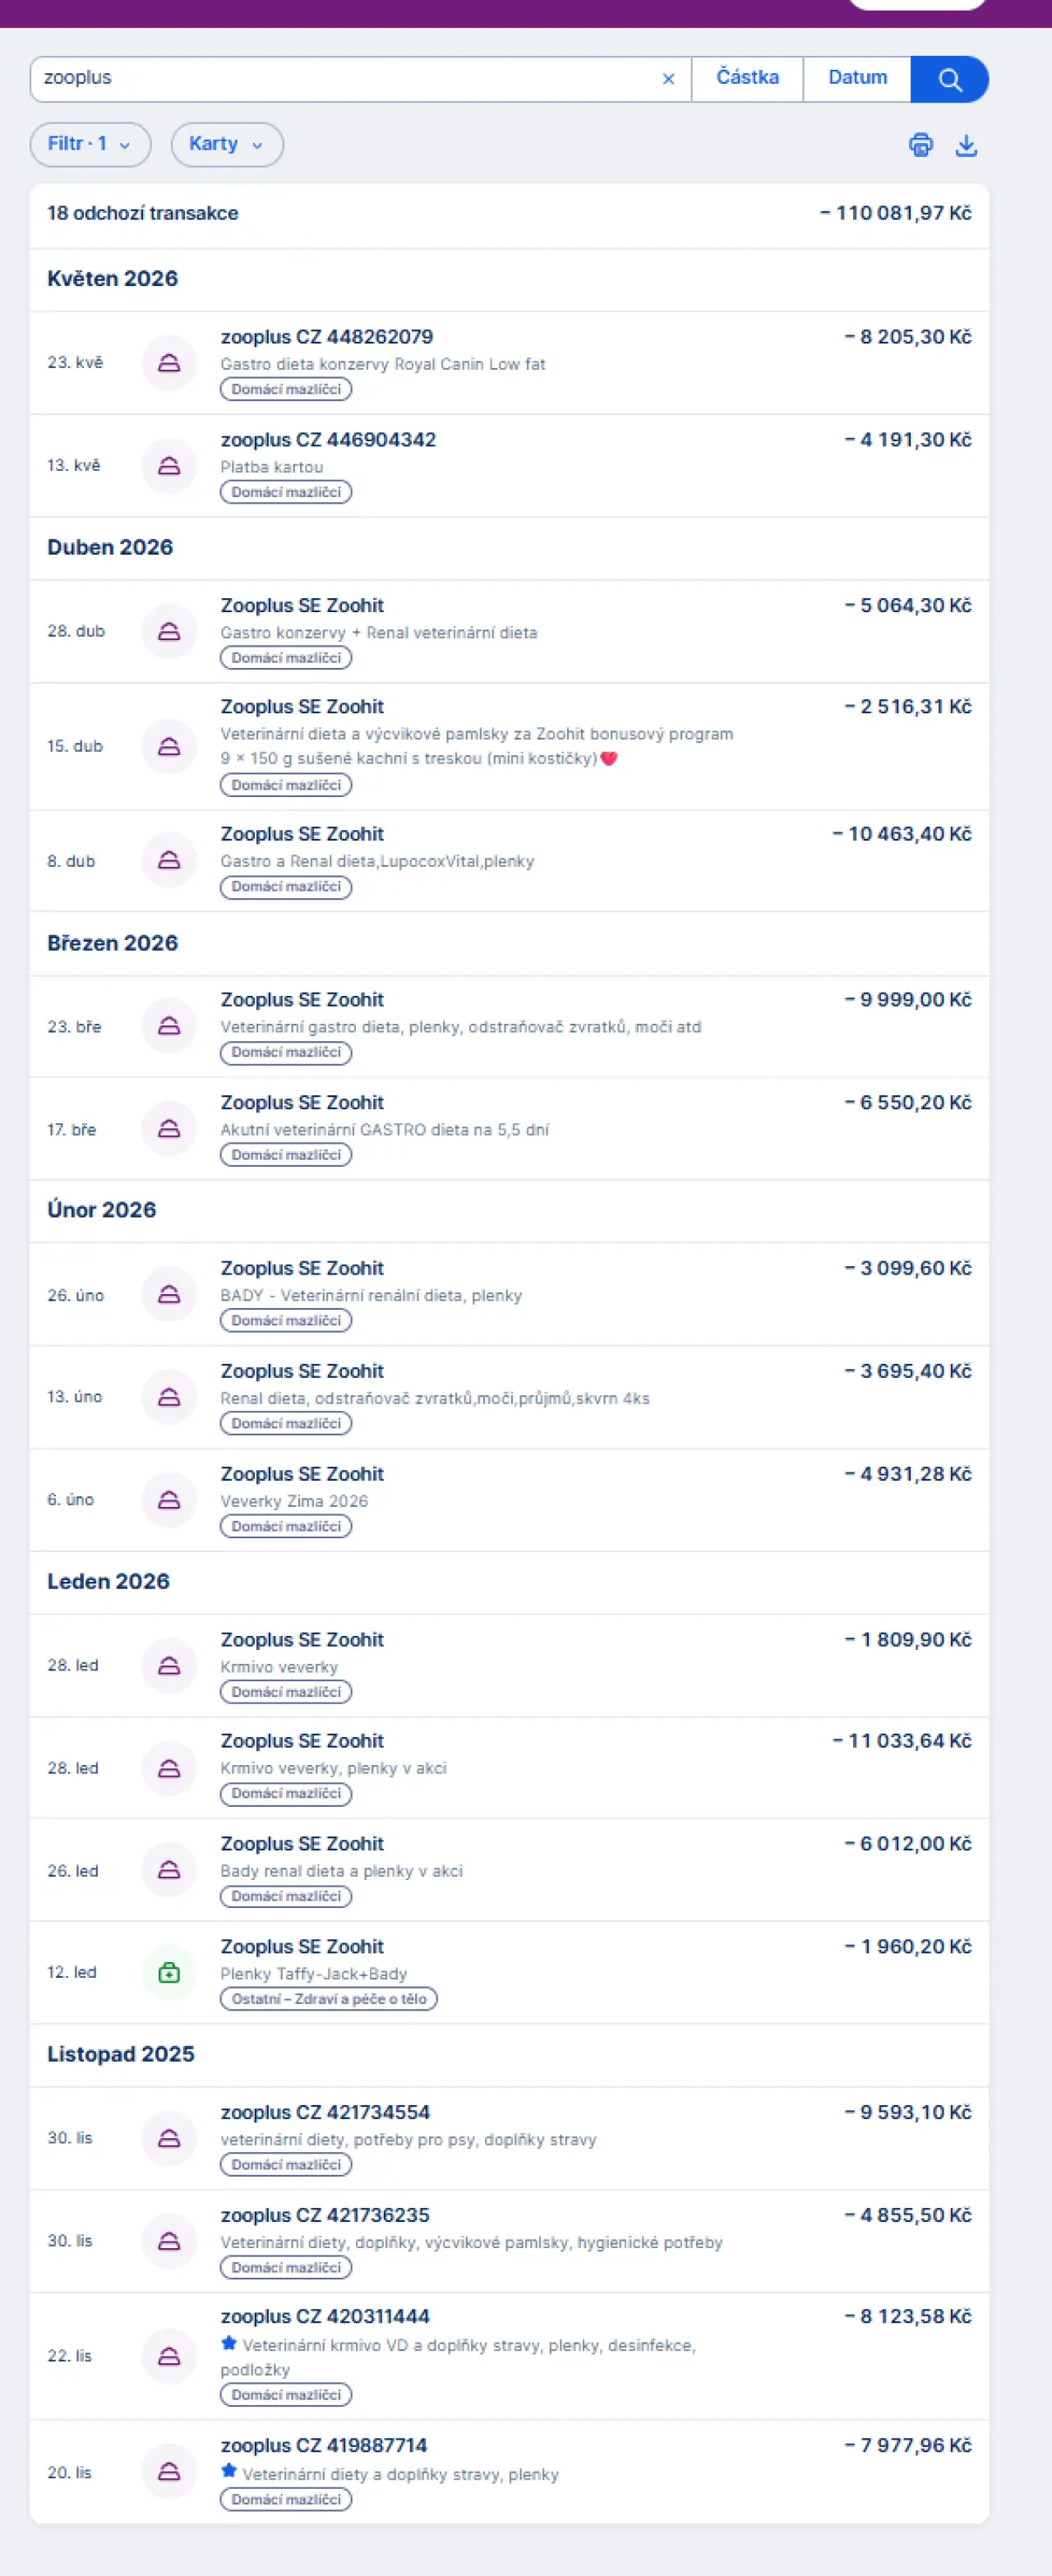Open transaction zooplus CZ 421736235
This screenshot has height=2576, width=1052.
[509, 2241]
